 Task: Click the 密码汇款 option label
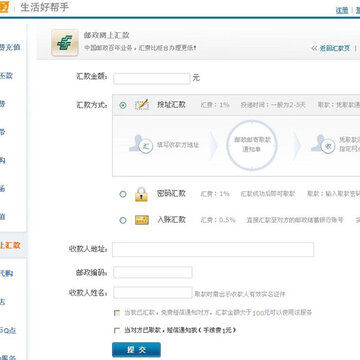pyautogui.click(x=171, y=193)
